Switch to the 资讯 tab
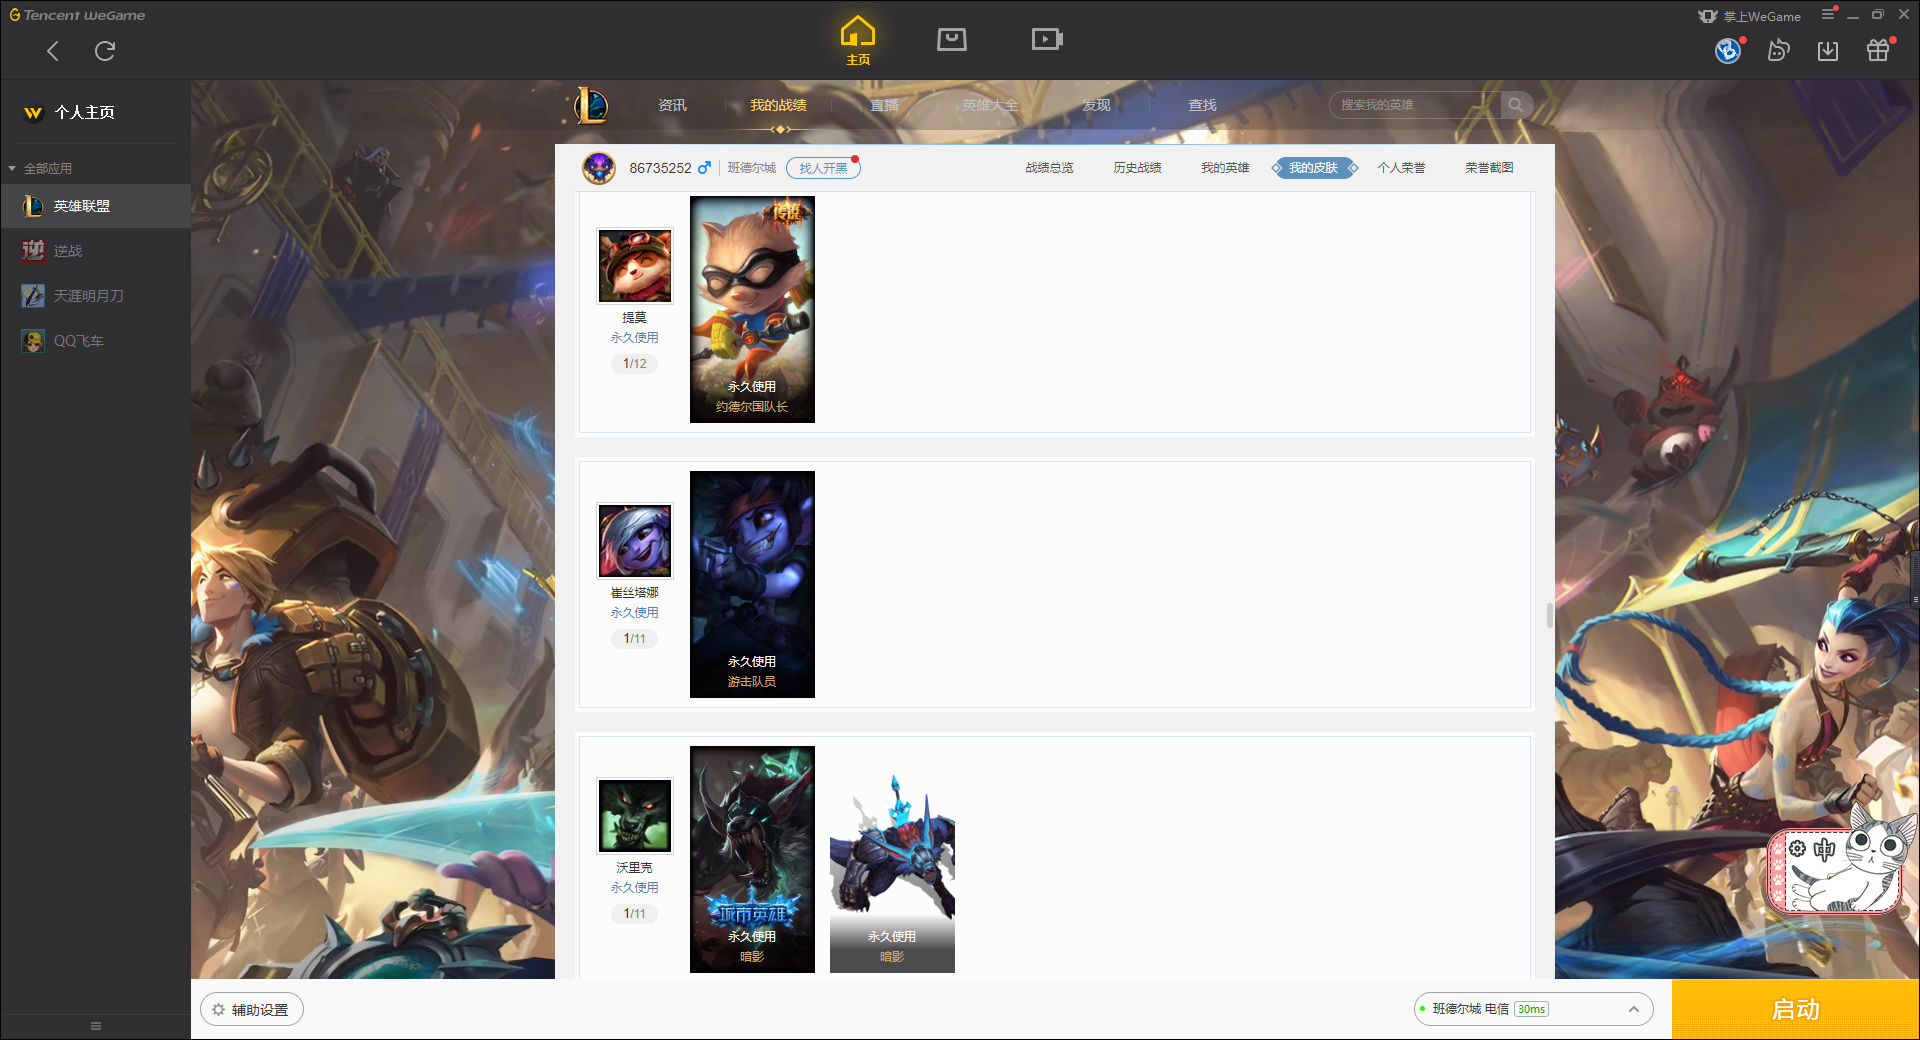The width and height of the screenshot is (1920, 1040). pos(672,105)
